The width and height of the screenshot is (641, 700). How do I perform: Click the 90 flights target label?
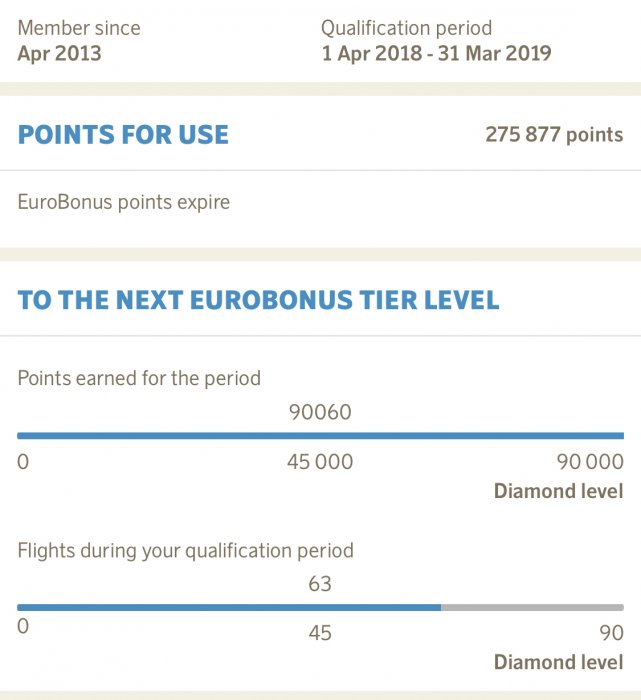611,633
